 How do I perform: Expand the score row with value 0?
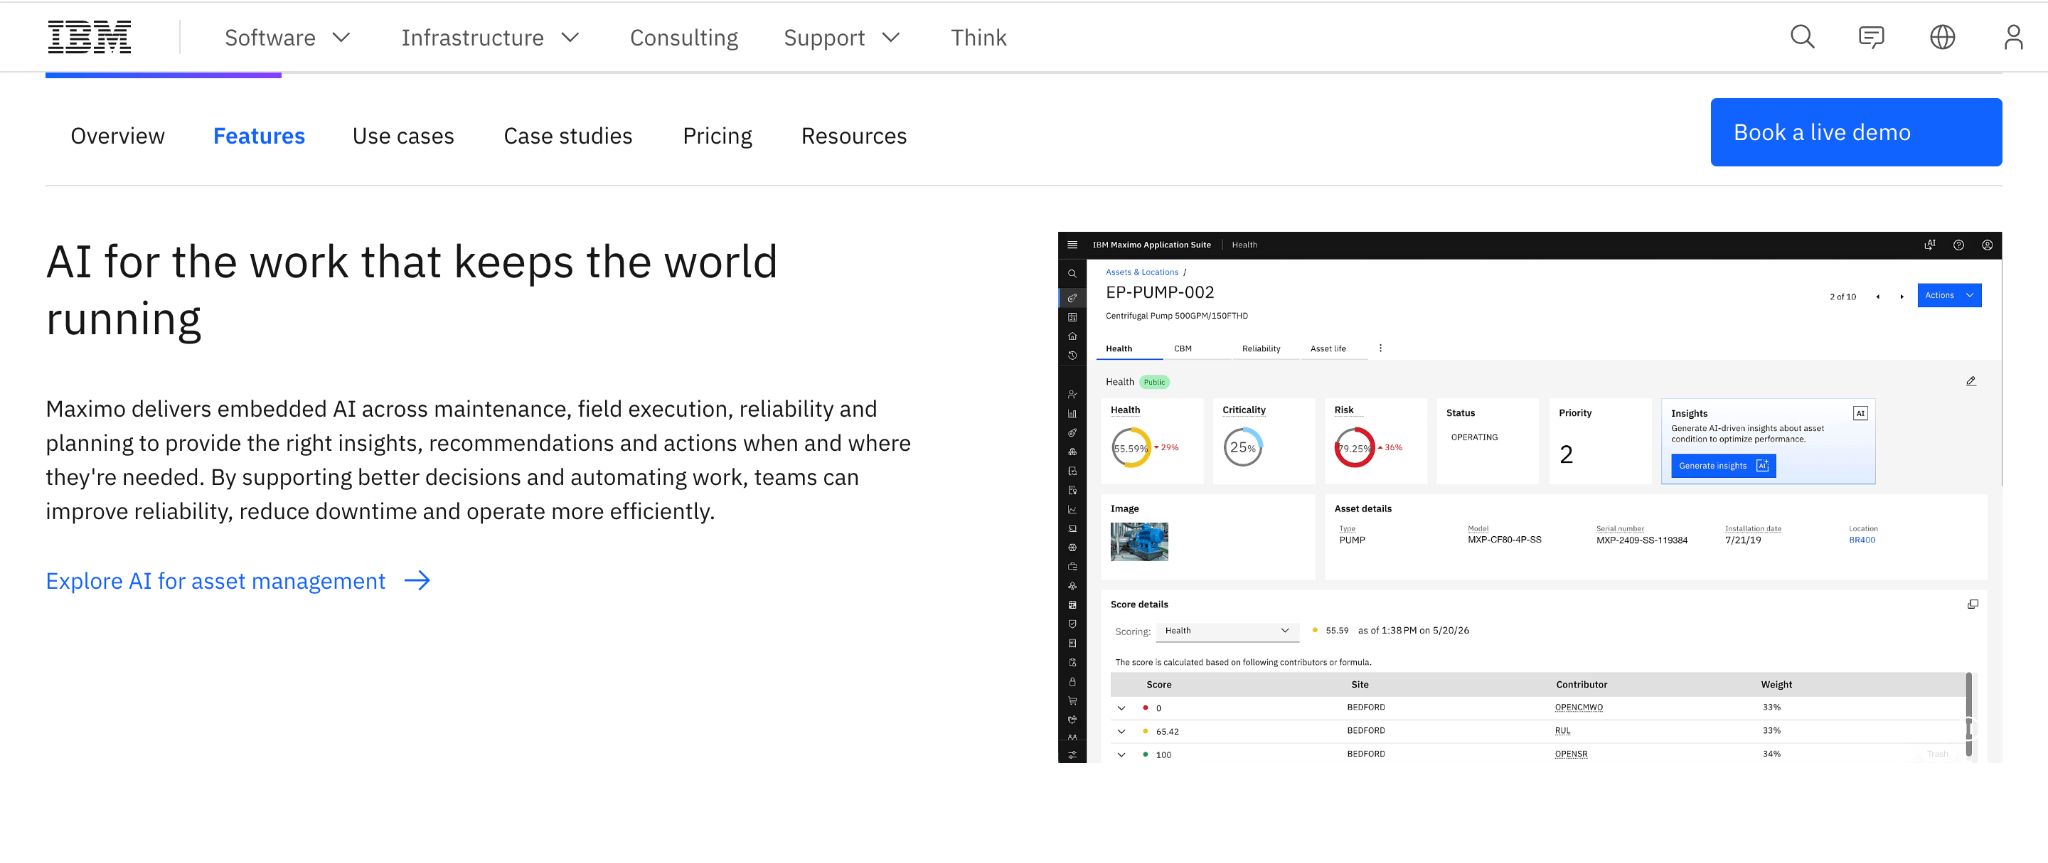pos(1121,708)
